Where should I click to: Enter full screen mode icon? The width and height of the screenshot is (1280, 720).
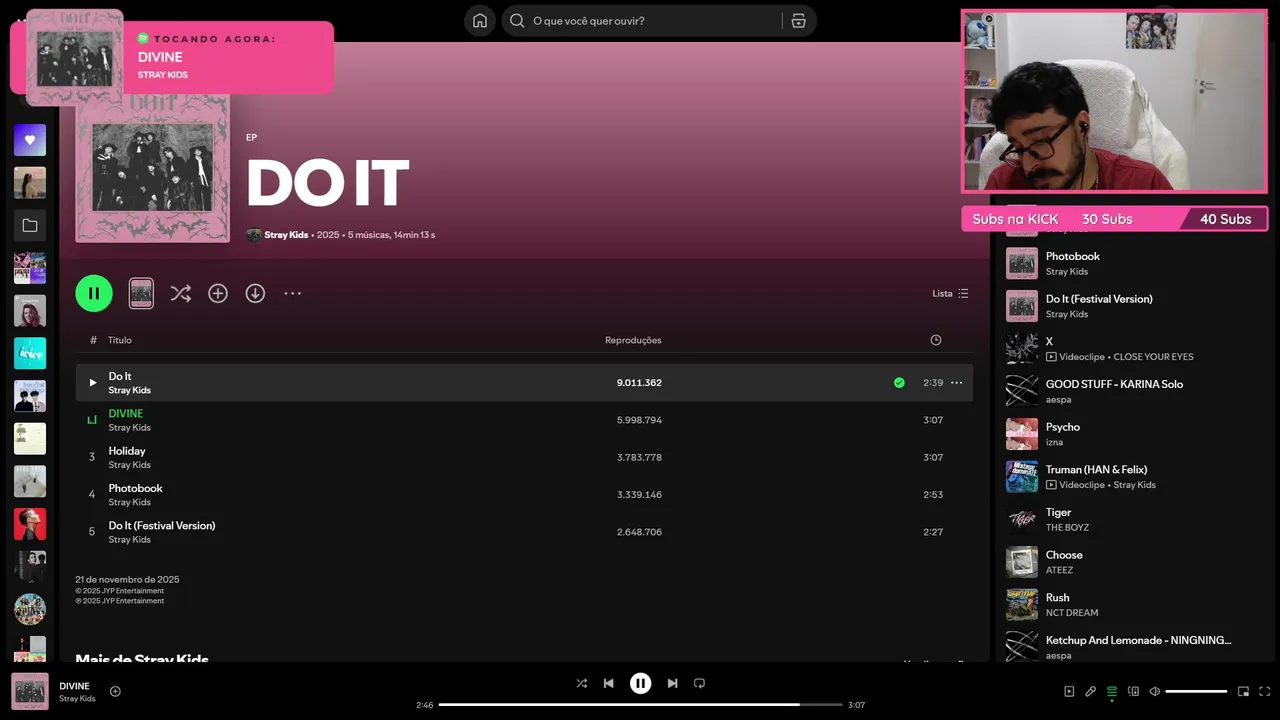point(1265,691)
